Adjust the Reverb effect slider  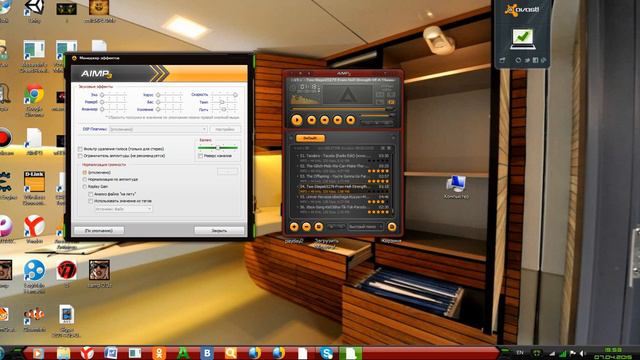click(113, 102)
